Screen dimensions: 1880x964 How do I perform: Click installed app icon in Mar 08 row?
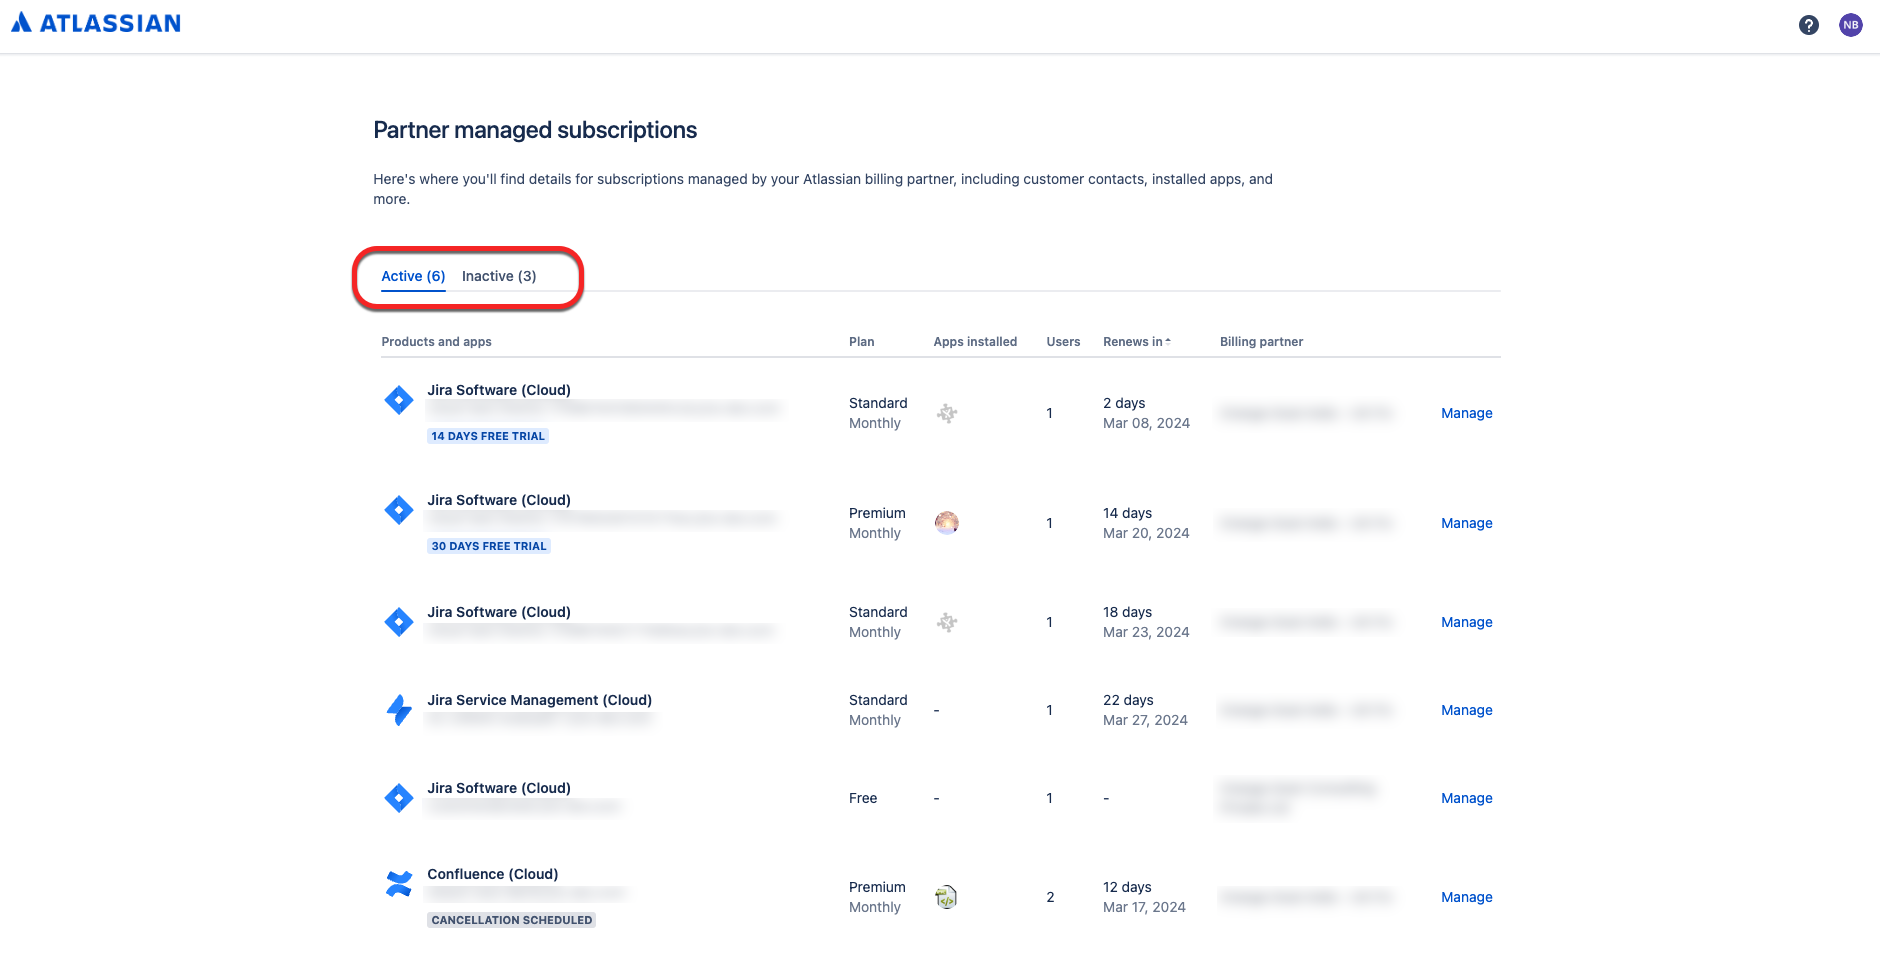[947, 413]
